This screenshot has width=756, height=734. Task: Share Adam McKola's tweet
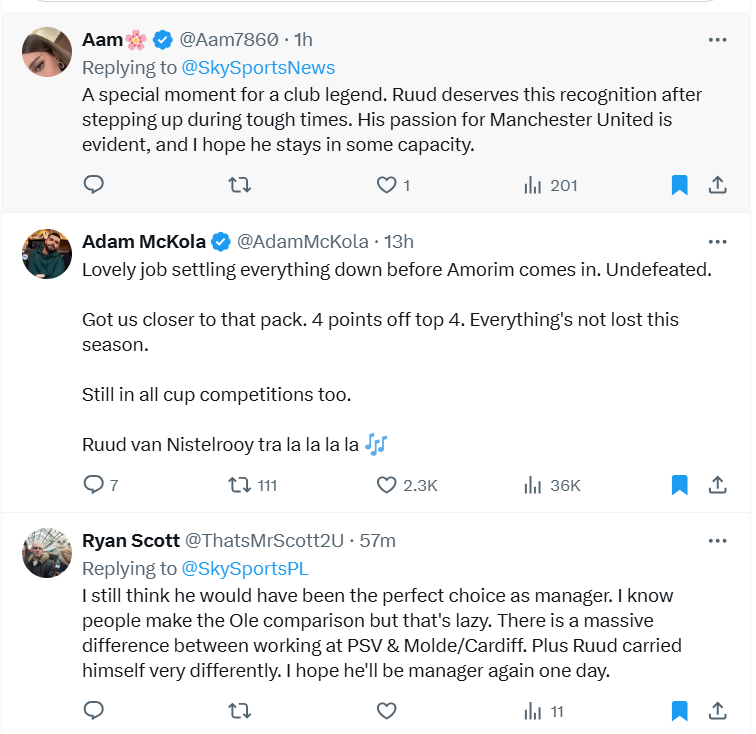click(x=717, y=485)
